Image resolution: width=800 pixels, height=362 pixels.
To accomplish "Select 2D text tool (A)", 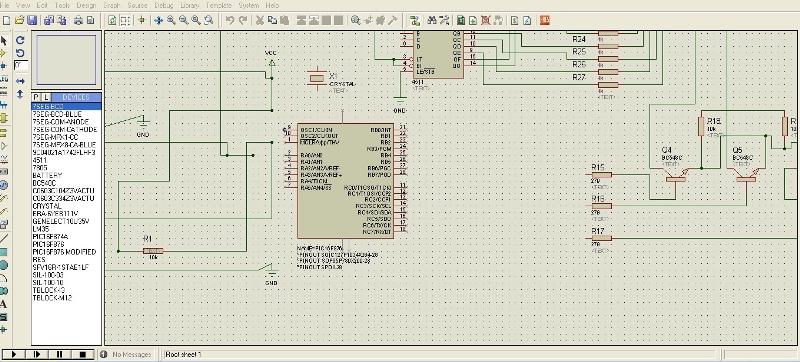I will pos(4,304).
